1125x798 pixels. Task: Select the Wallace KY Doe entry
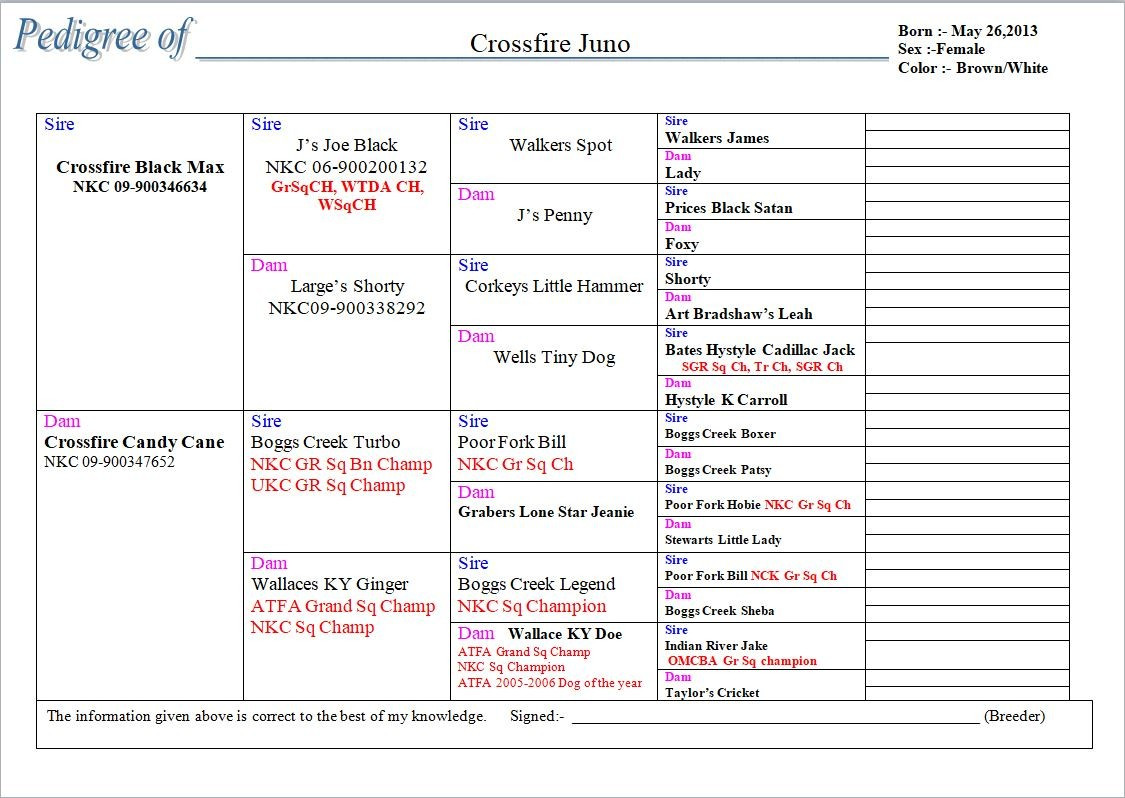(x=564, y=634)
